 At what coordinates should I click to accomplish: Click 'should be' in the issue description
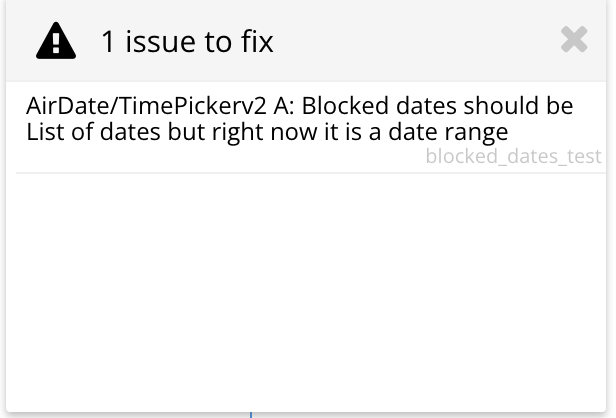(x=518, y=106)
